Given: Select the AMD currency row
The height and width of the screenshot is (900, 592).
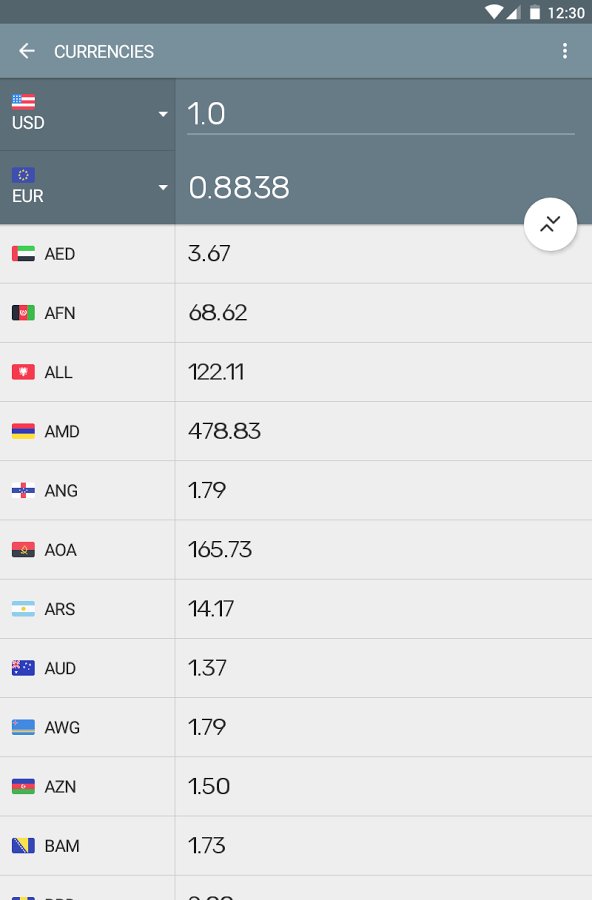Looking at the screenshot, I should click(x=296, y=431).
